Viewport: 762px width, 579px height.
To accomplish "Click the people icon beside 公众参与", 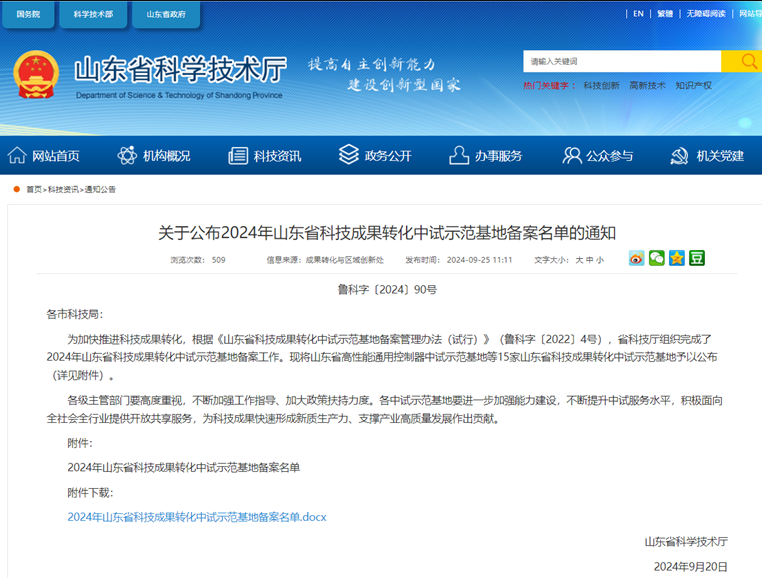I will (x=572, y=156).
